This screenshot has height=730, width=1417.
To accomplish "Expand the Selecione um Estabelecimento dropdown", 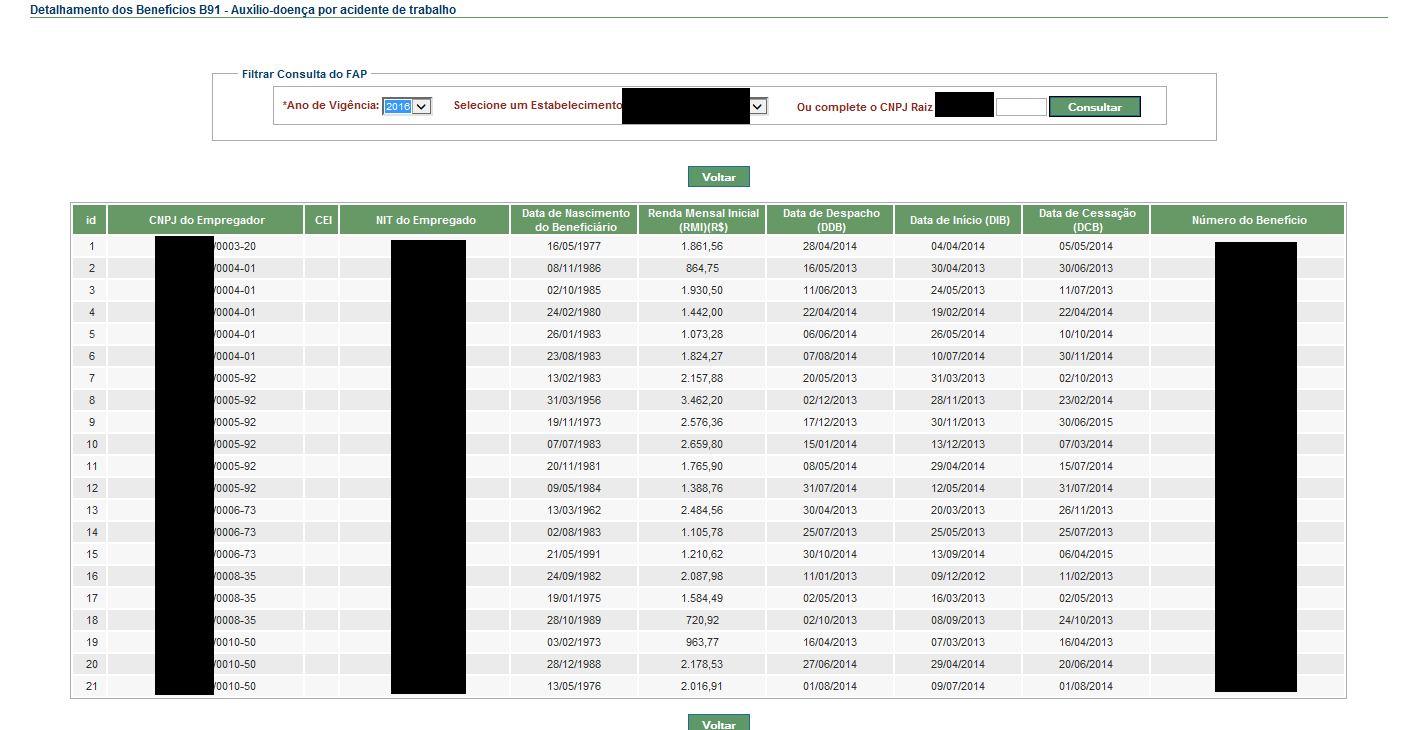I will 758,106.
